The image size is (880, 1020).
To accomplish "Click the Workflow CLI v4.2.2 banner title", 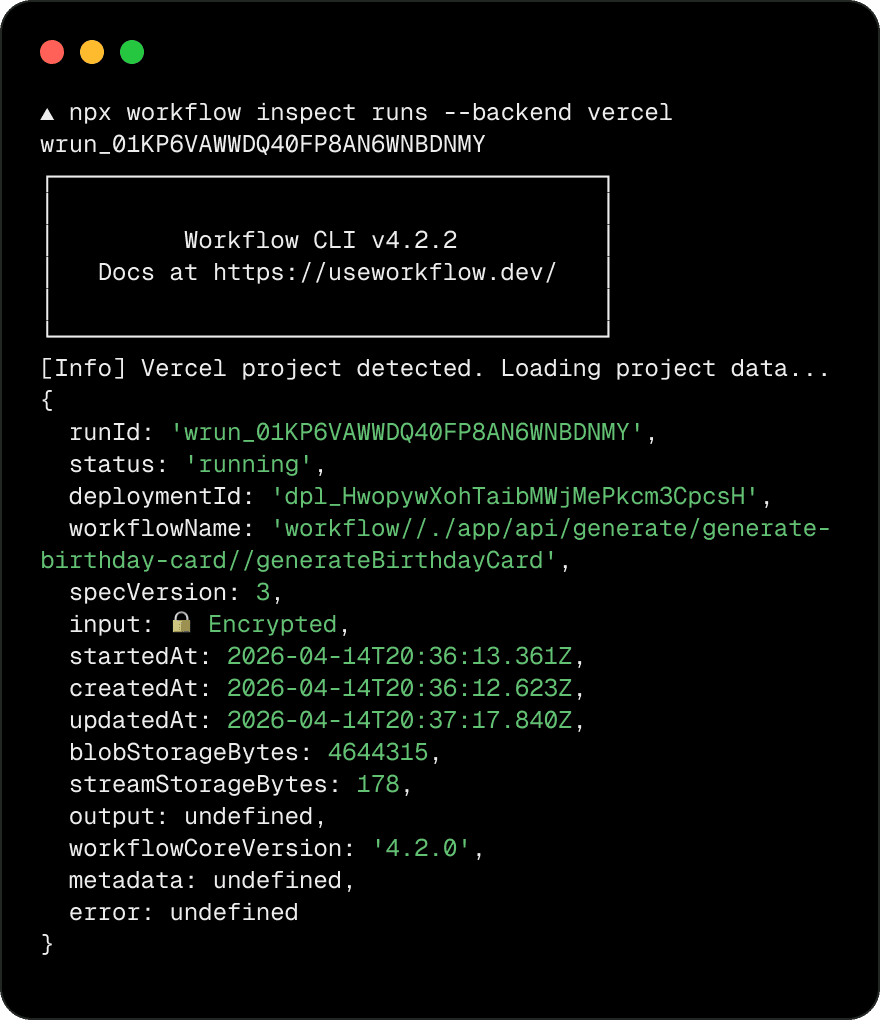I will click(321, 240).
